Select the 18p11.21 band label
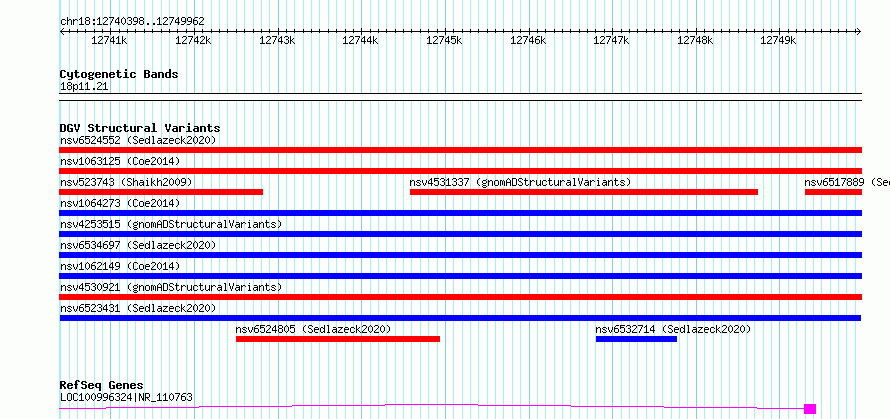Screen dimensions: 890x419 pos(84,87)
